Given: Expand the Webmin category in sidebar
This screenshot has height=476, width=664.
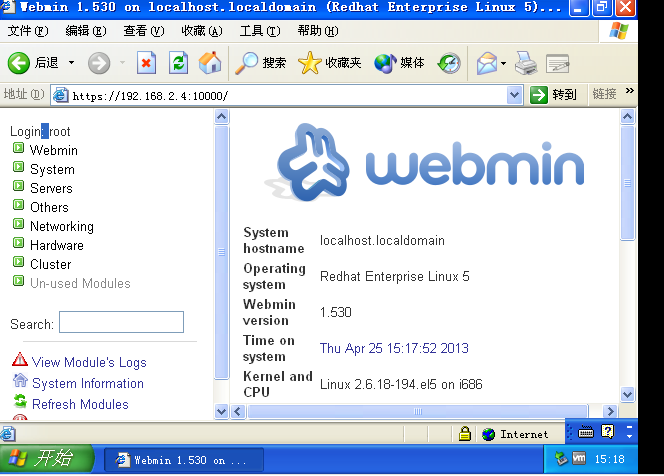Looking at the screenshot, I should [18, 148].
